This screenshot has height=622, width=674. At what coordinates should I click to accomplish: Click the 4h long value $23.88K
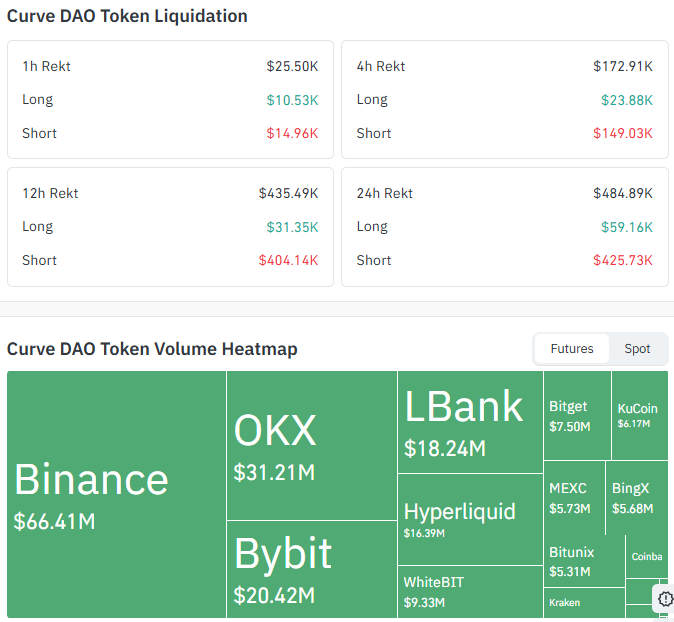click(x=627, y=100)
